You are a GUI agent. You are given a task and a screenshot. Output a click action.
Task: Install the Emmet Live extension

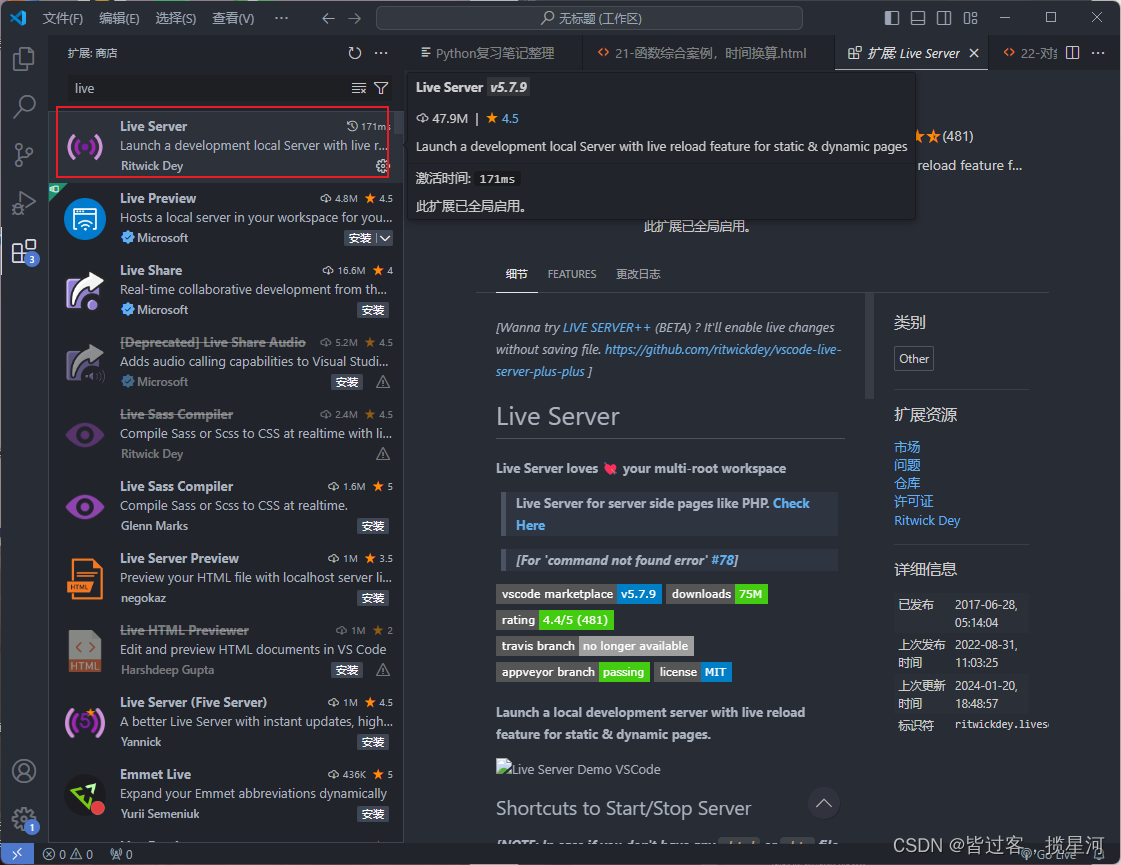[x=372, y=814]
